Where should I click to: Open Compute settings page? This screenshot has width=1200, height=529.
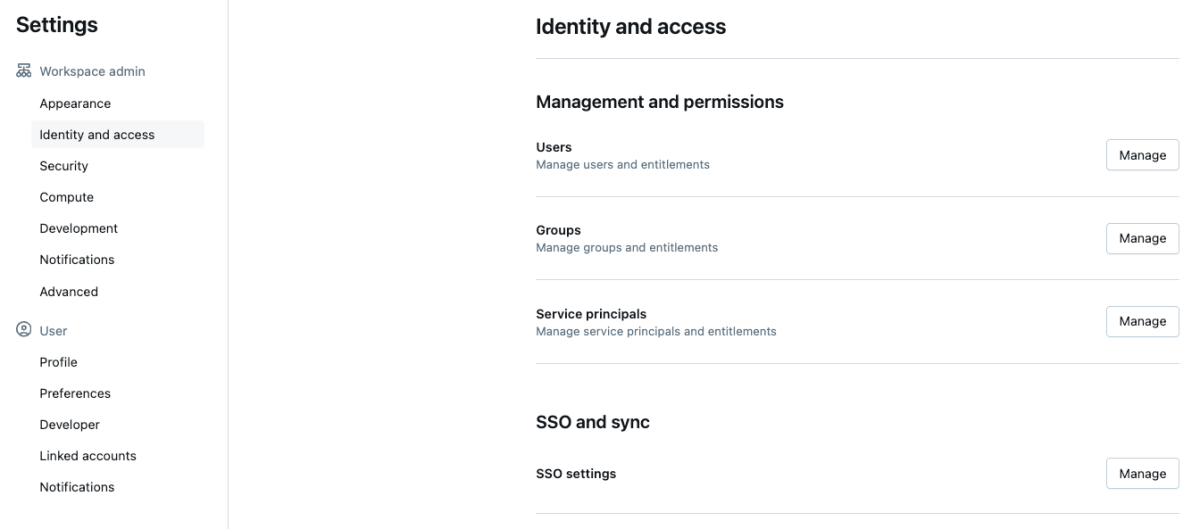[67, 197]
